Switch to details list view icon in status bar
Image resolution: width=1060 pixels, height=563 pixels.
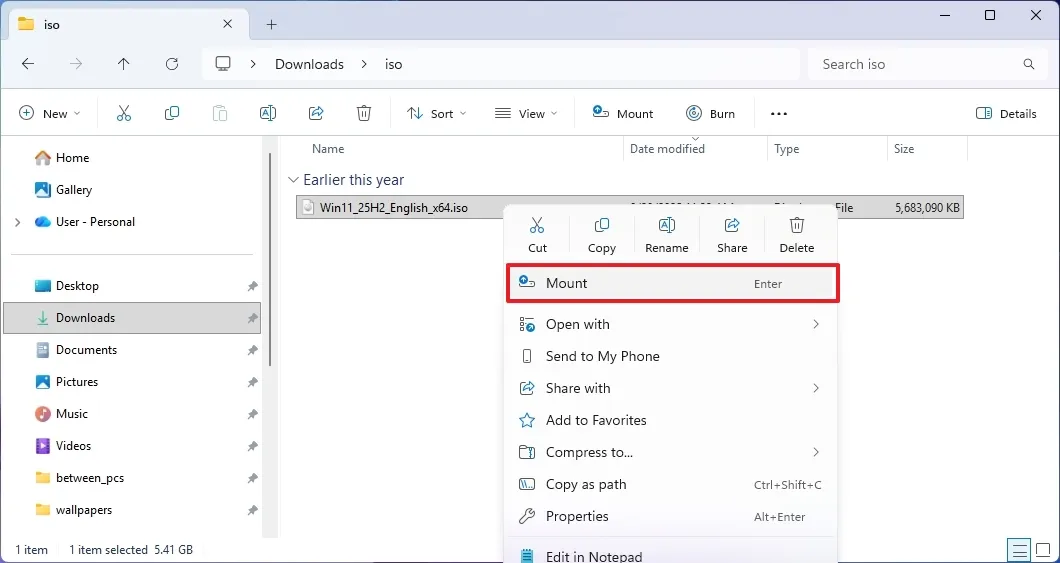click(x=1020, y=549)
